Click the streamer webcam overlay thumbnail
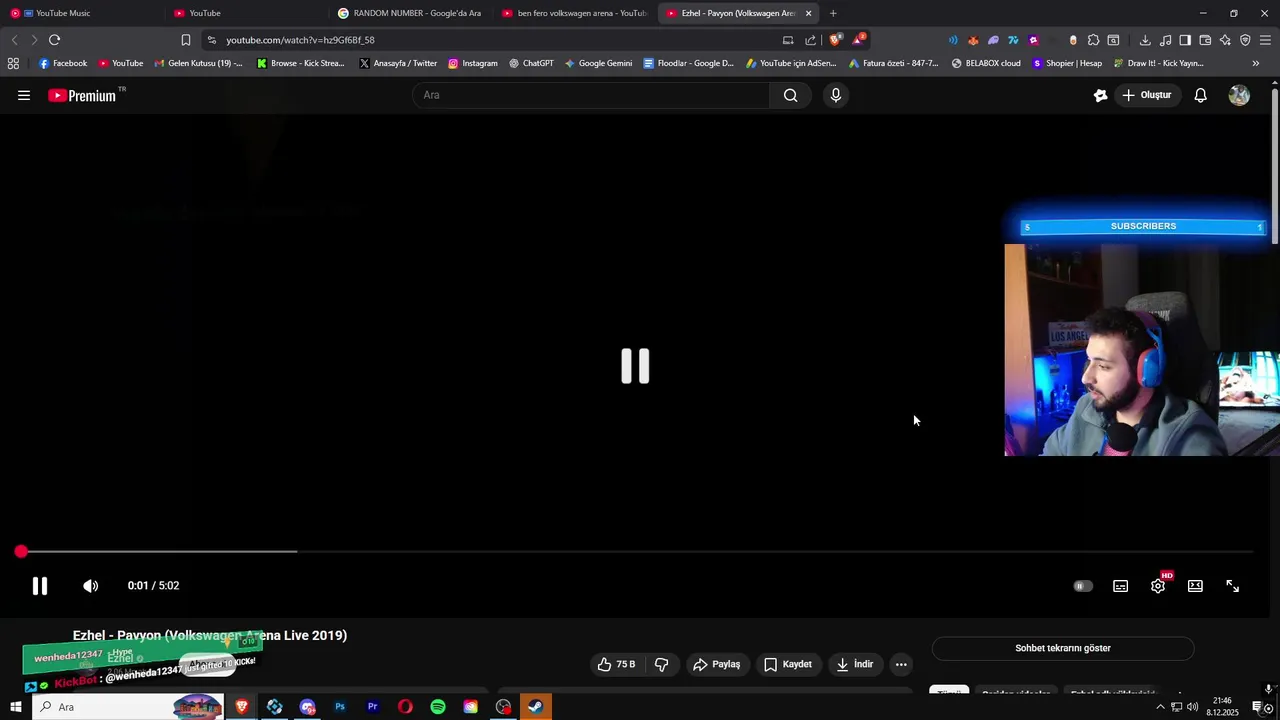Screen dimensions: 1280x720 (1142, 350)
